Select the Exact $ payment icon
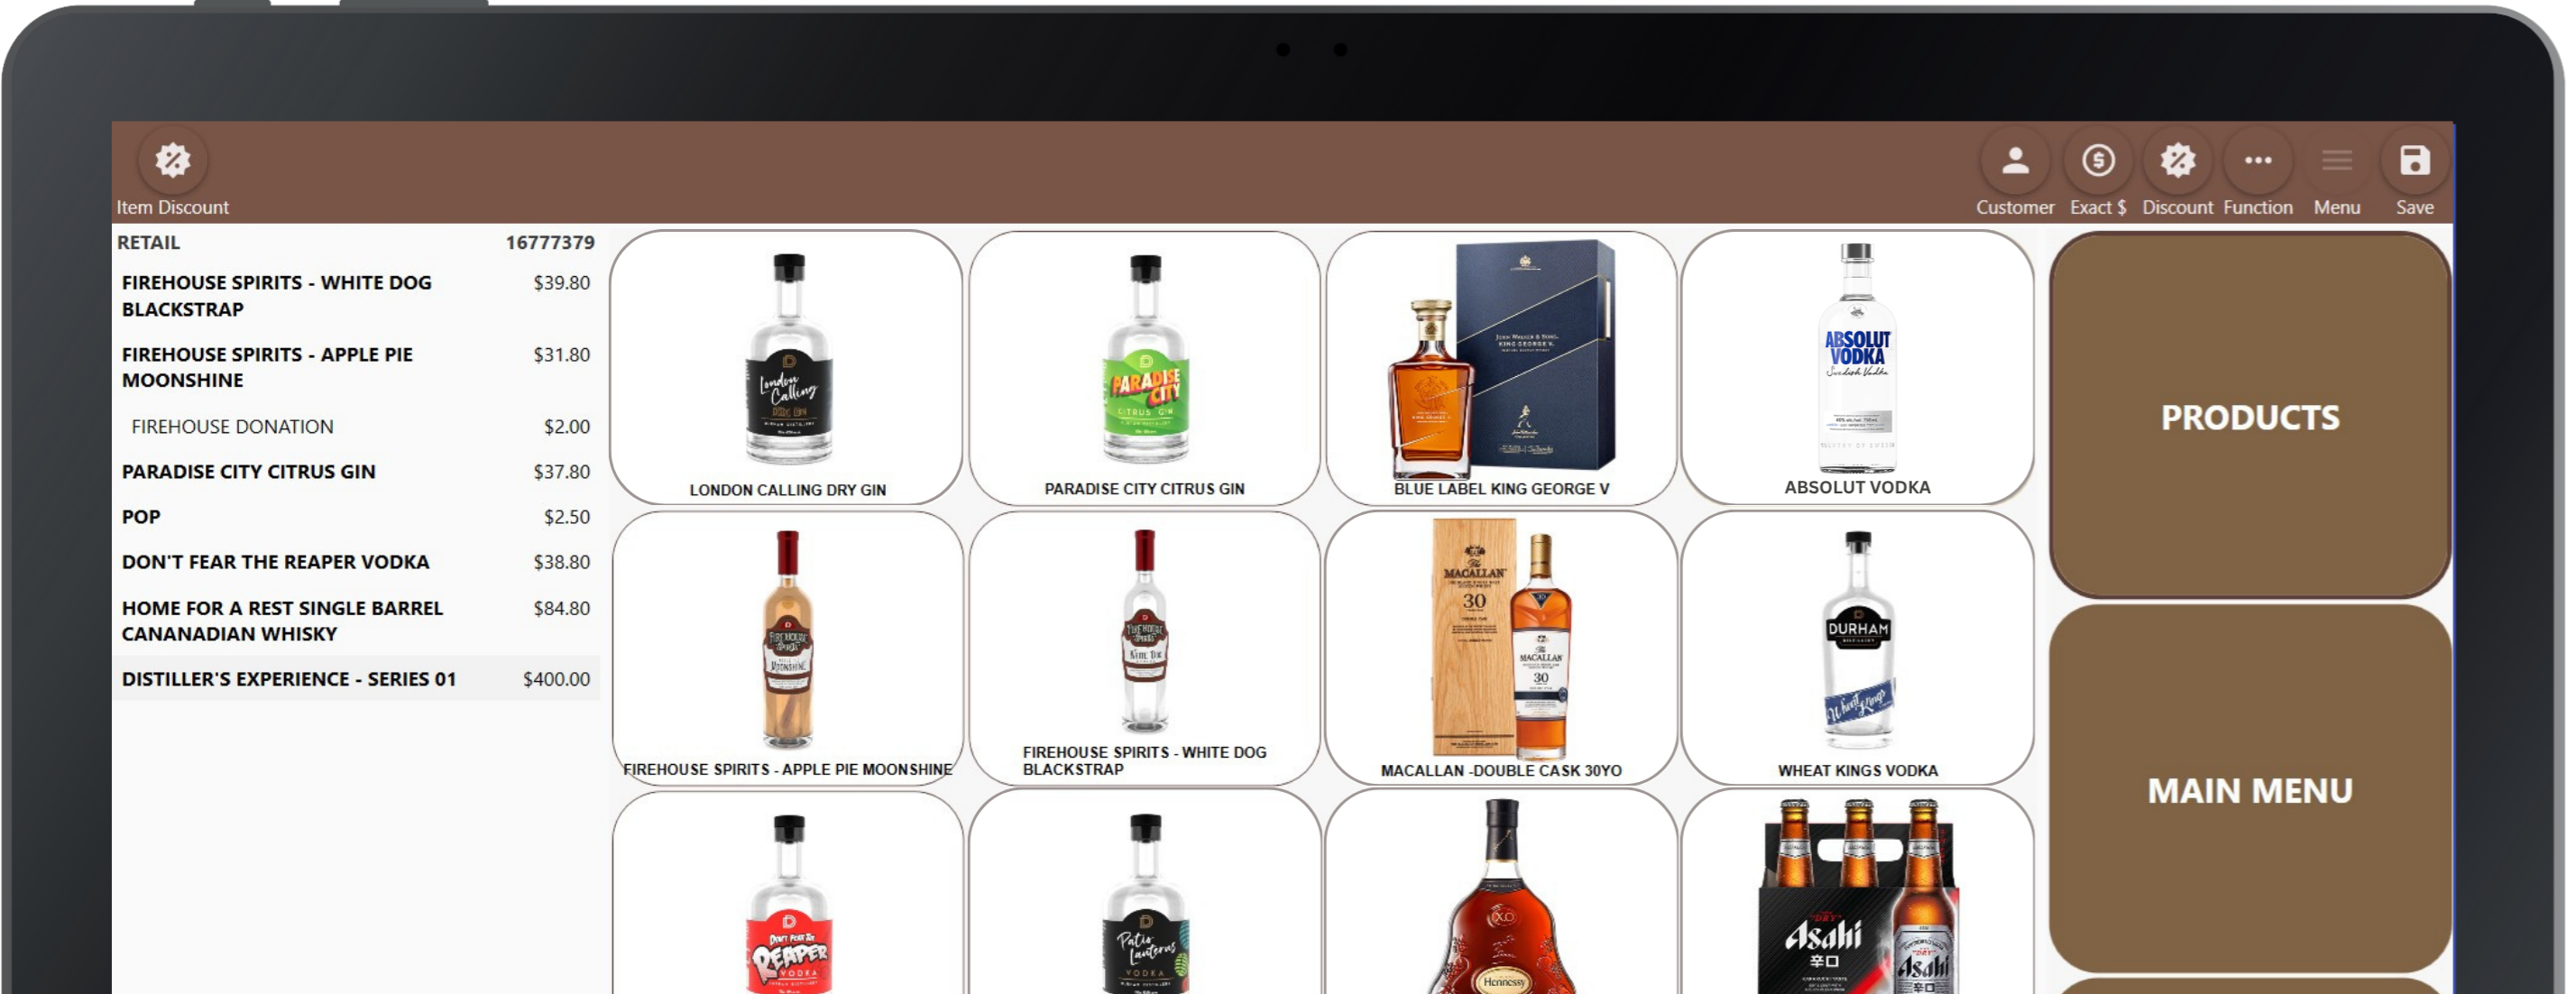This screenshot has width=2576, height=994. point(2097,159)
